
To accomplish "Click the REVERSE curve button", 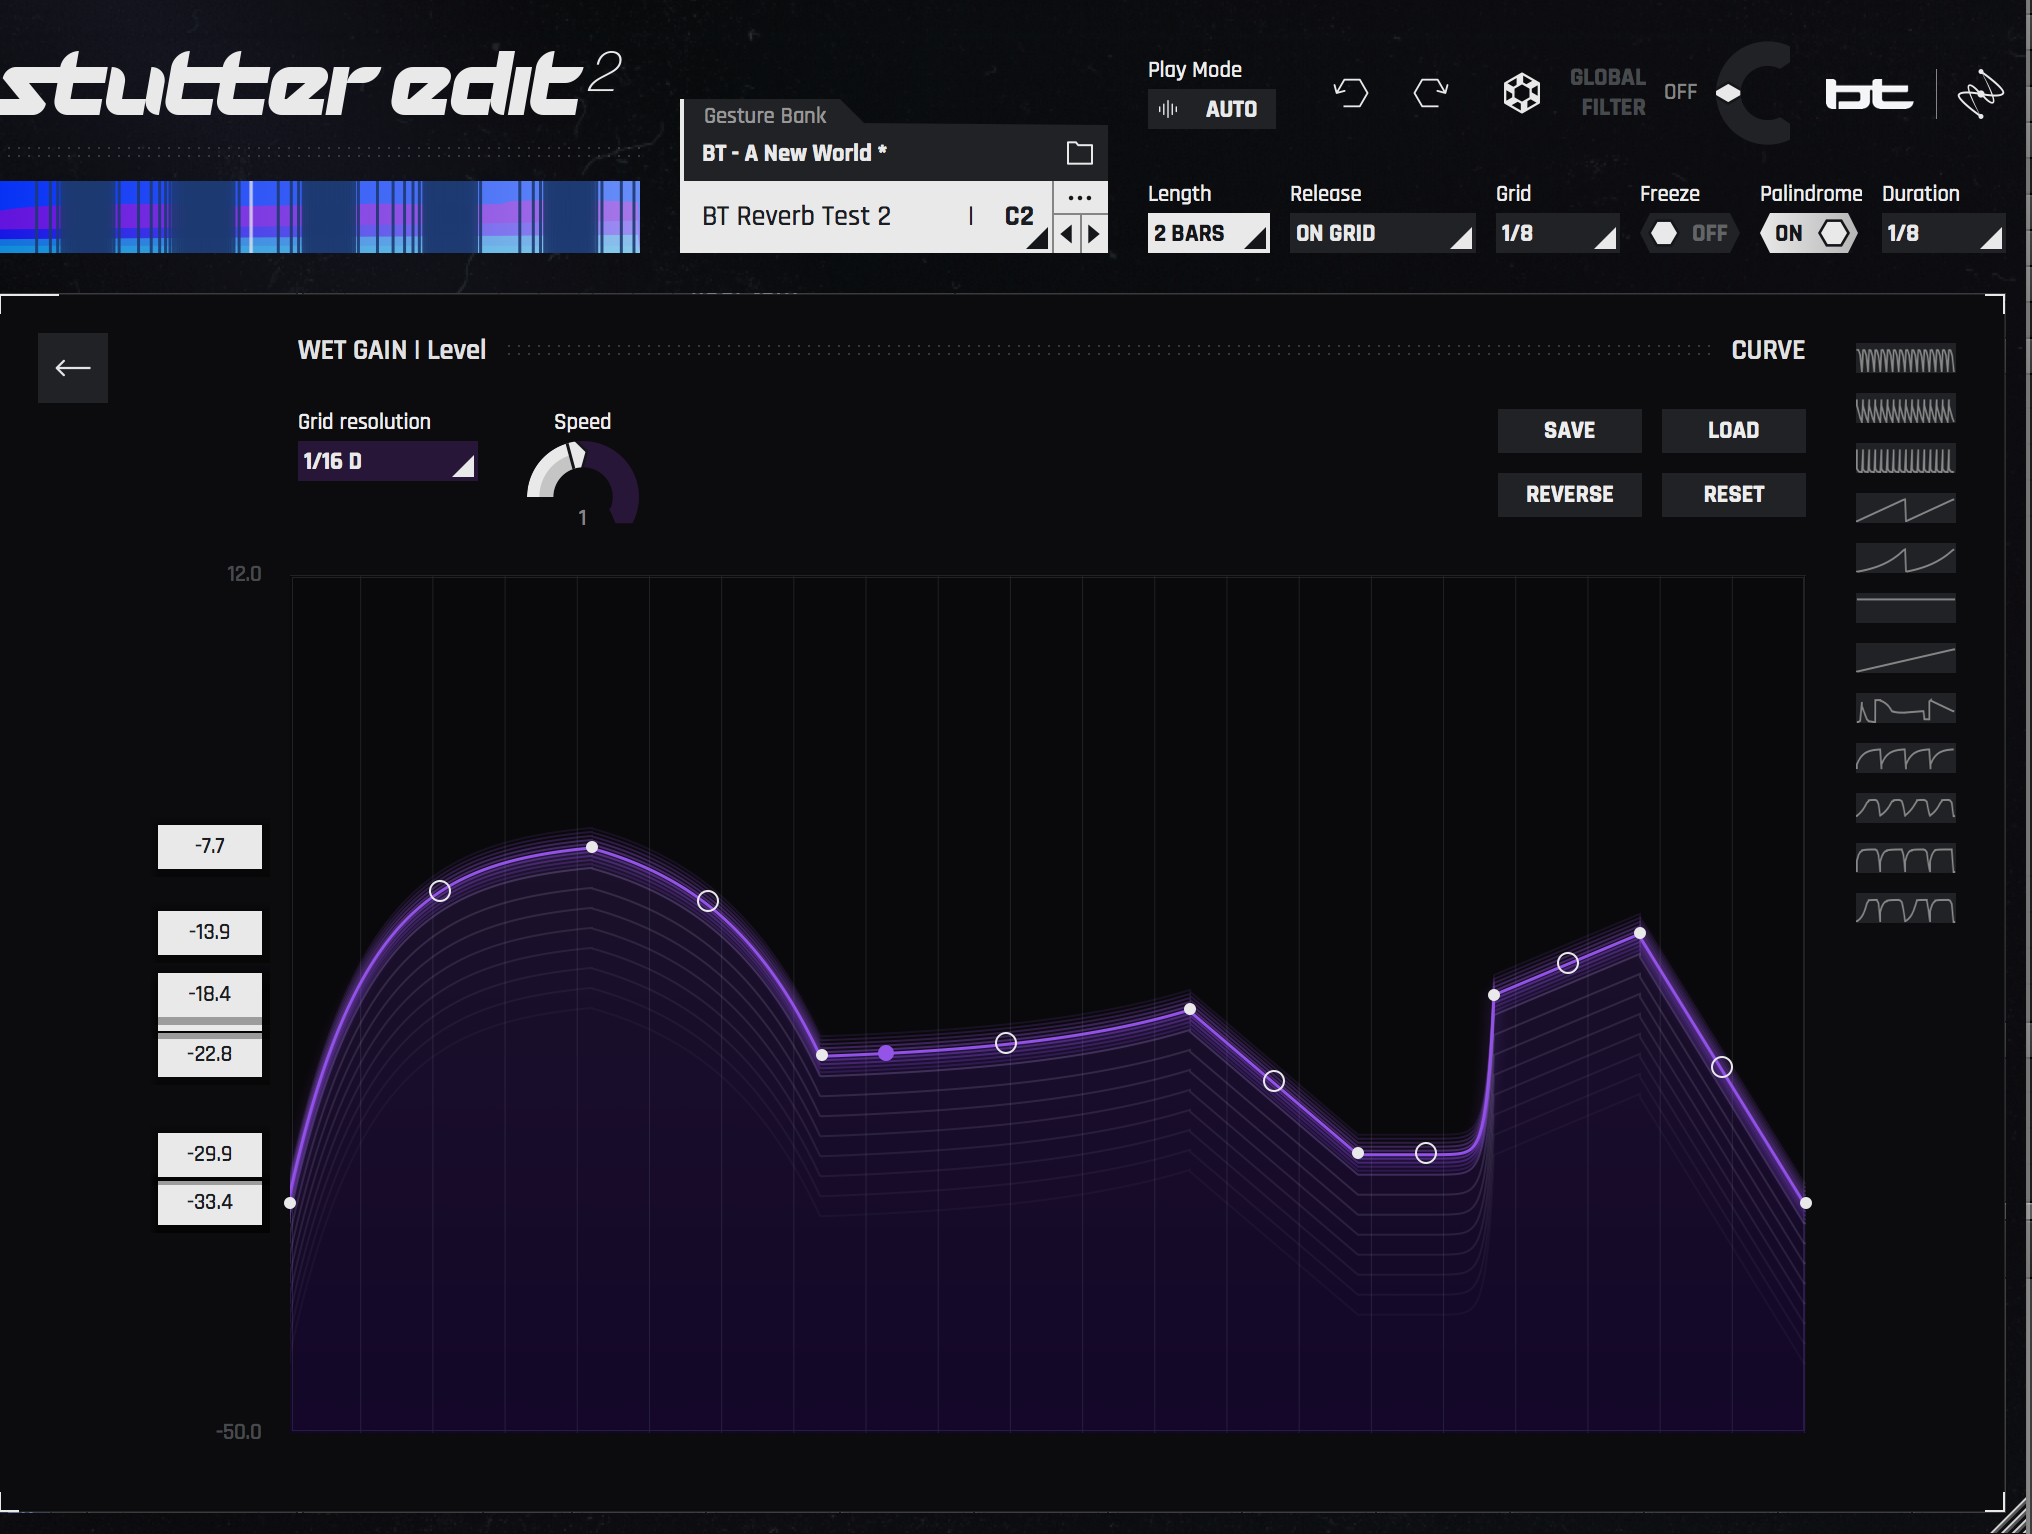I will click(1569, 494).
